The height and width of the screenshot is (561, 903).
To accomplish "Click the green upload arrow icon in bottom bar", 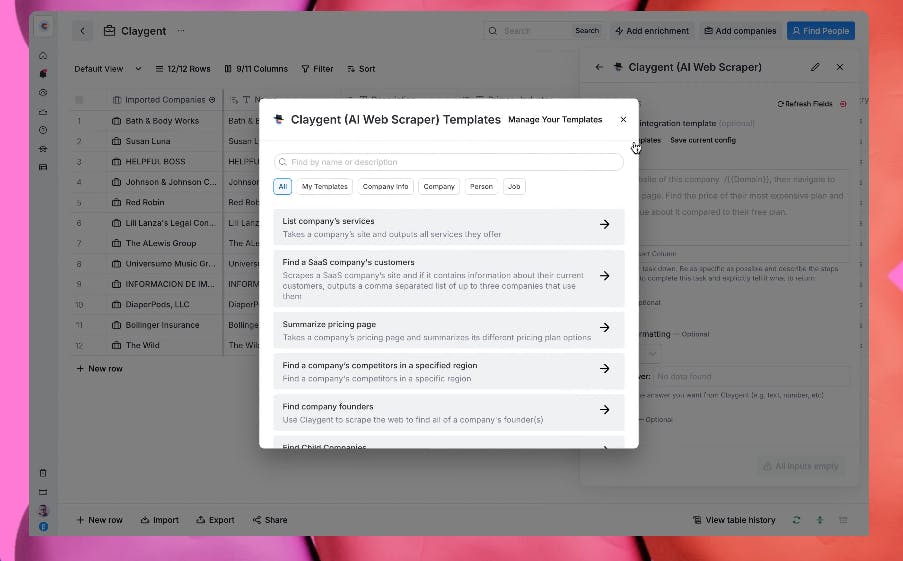I will (819, 520).
